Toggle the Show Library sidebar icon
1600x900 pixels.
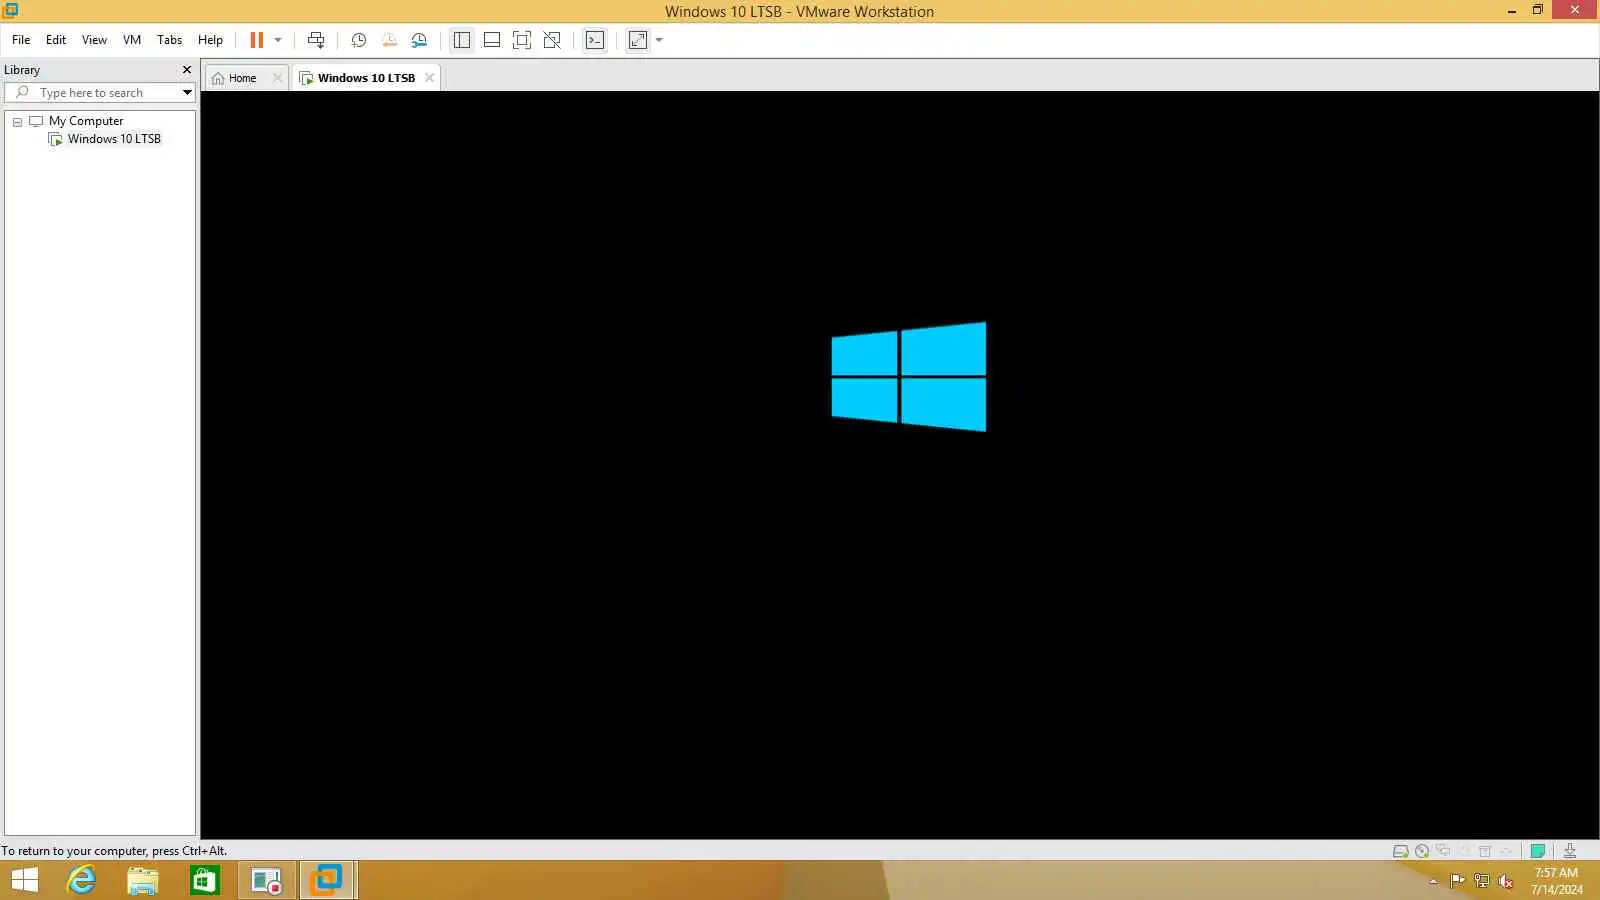[x=462, y=40]
